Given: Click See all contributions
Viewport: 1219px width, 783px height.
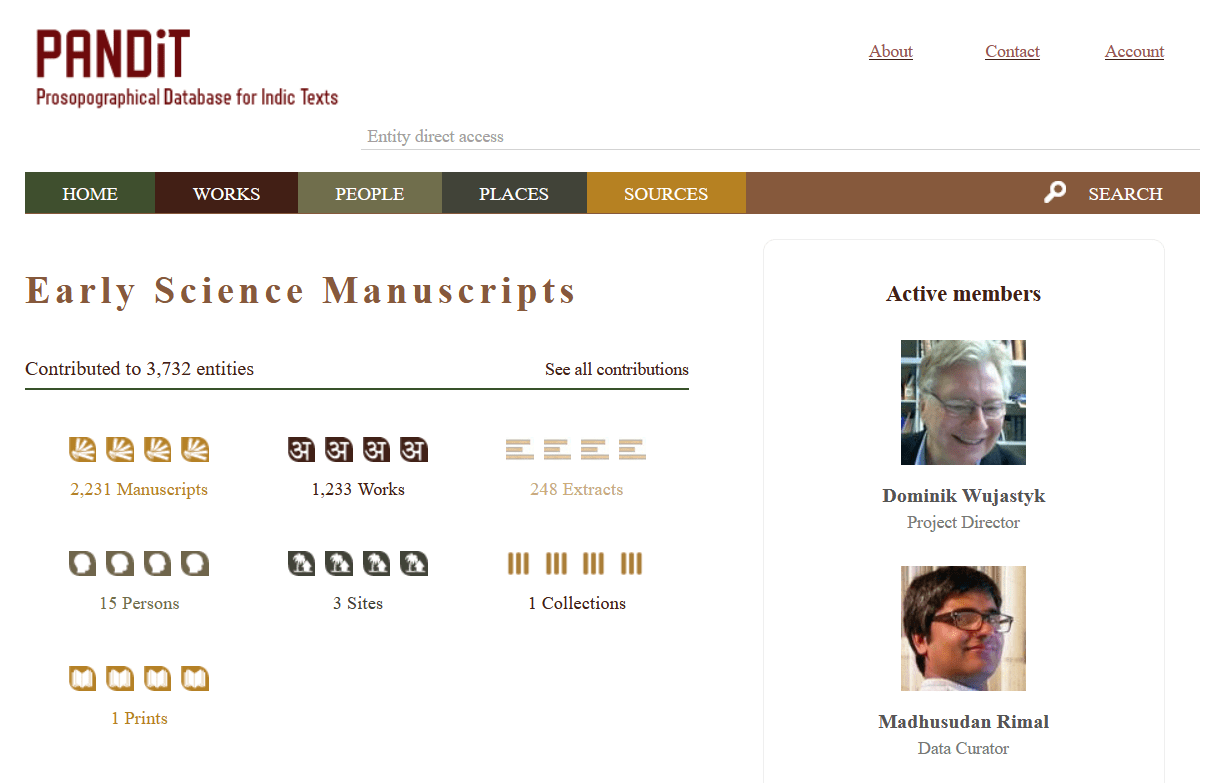Looking at the screenshot, I should 617,369.
